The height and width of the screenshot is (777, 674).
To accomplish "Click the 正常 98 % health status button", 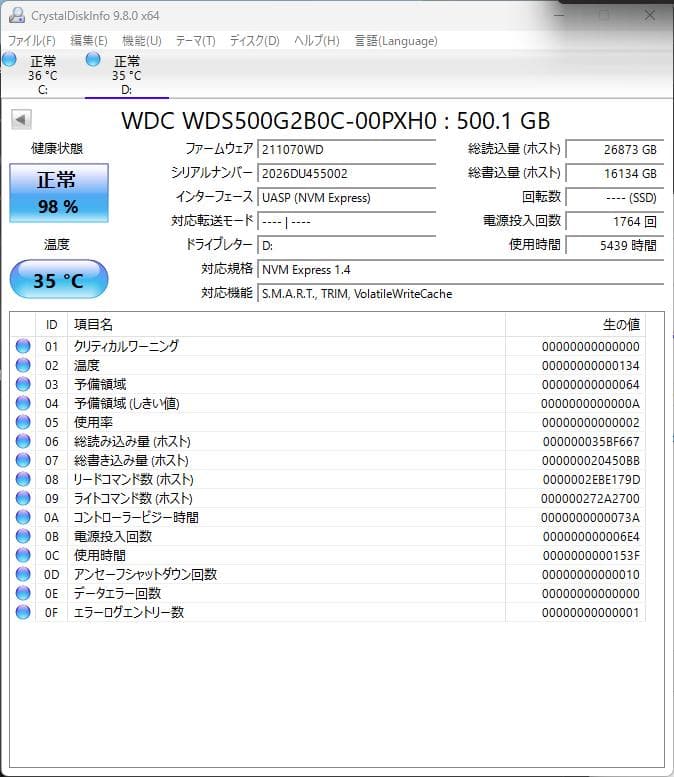I will coord(58,193).
